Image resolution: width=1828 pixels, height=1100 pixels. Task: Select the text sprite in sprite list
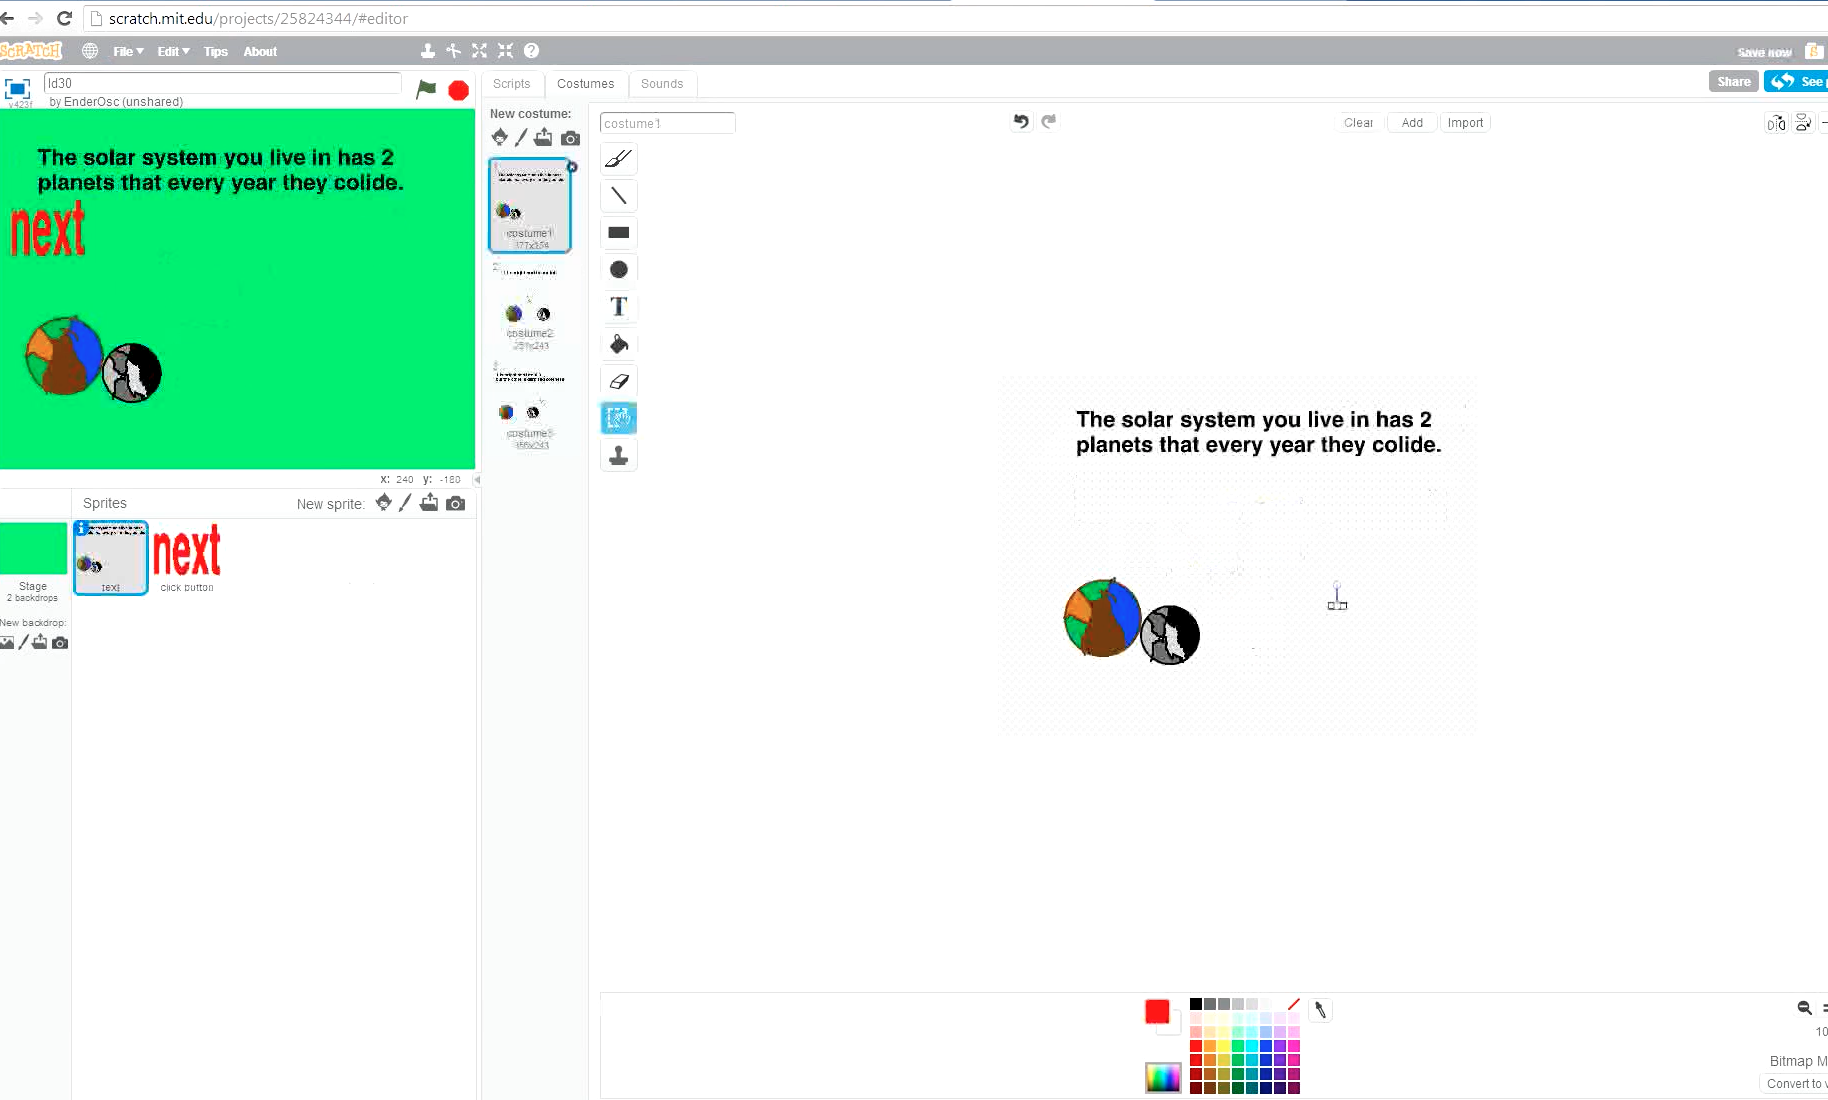pyautogui.click(x=111, y=558)
